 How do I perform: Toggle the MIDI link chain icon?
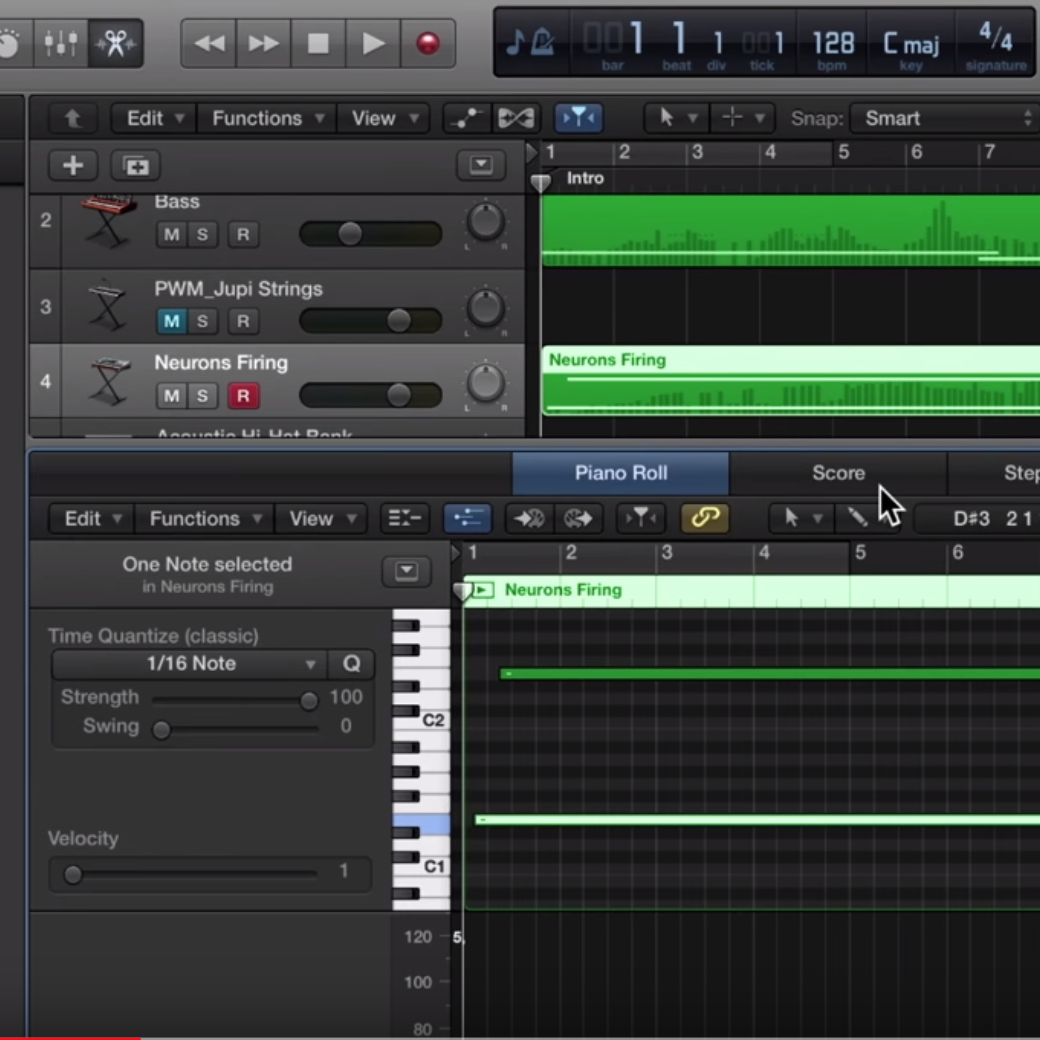705,518
